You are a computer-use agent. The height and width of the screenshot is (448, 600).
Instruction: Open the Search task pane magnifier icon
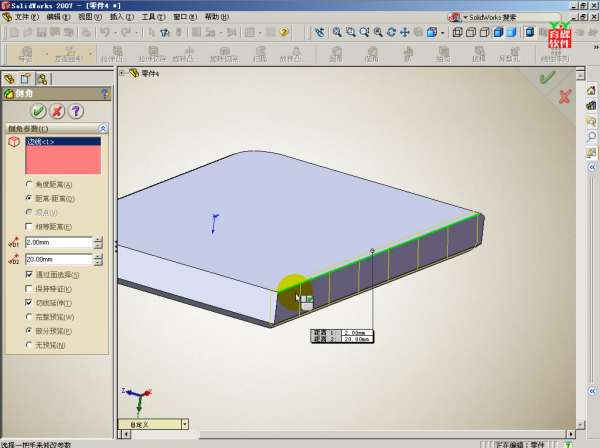coord(591,136)
